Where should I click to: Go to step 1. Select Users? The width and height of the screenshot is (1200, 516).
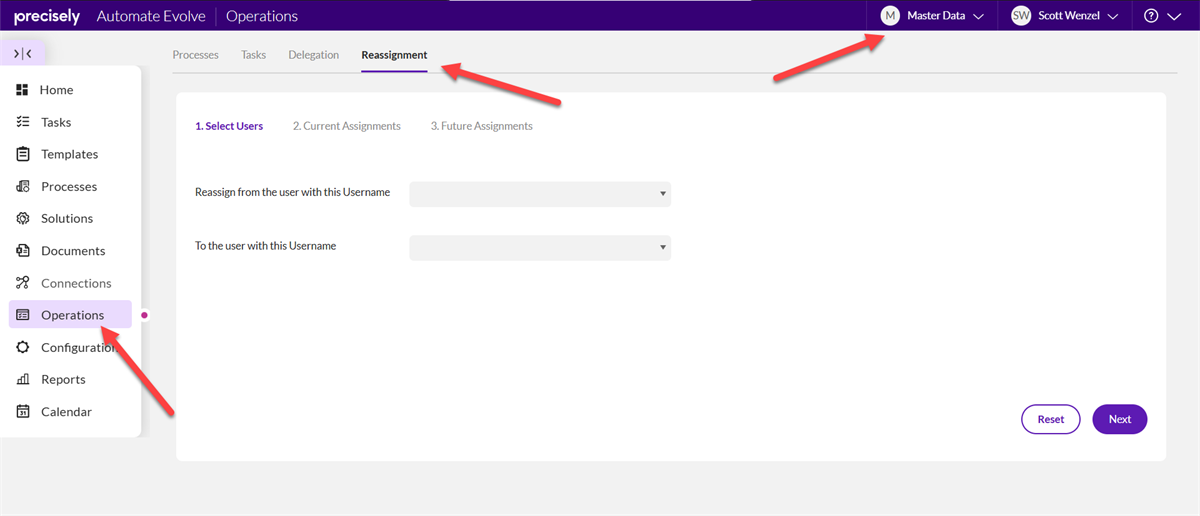(229, 126)
